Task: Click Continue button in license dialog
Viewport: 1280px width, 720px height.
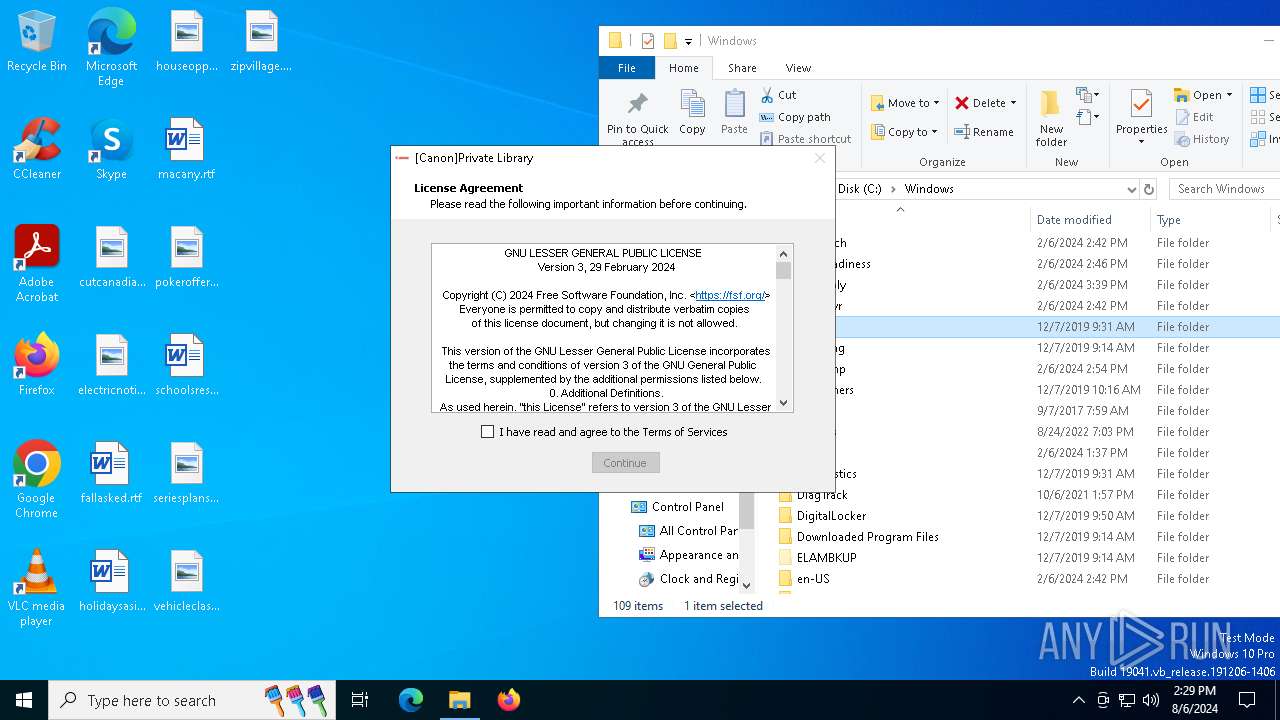Action: (x=625, y=463)
